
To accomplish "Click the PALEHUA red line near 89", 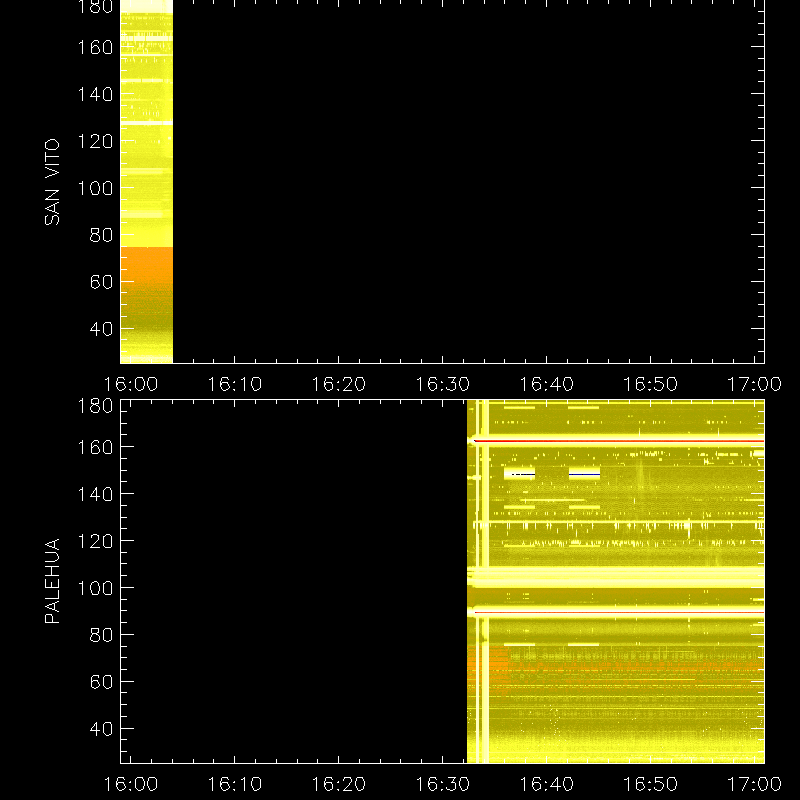I will coord(619,612).
